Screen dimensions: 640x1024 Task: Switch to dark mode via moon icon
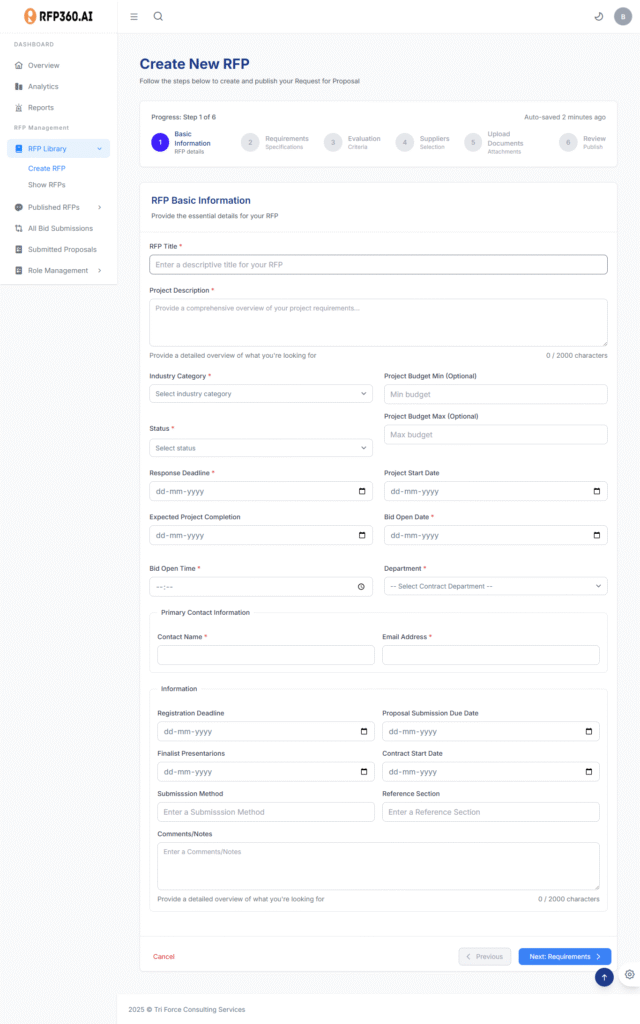(x=598, y=16)
